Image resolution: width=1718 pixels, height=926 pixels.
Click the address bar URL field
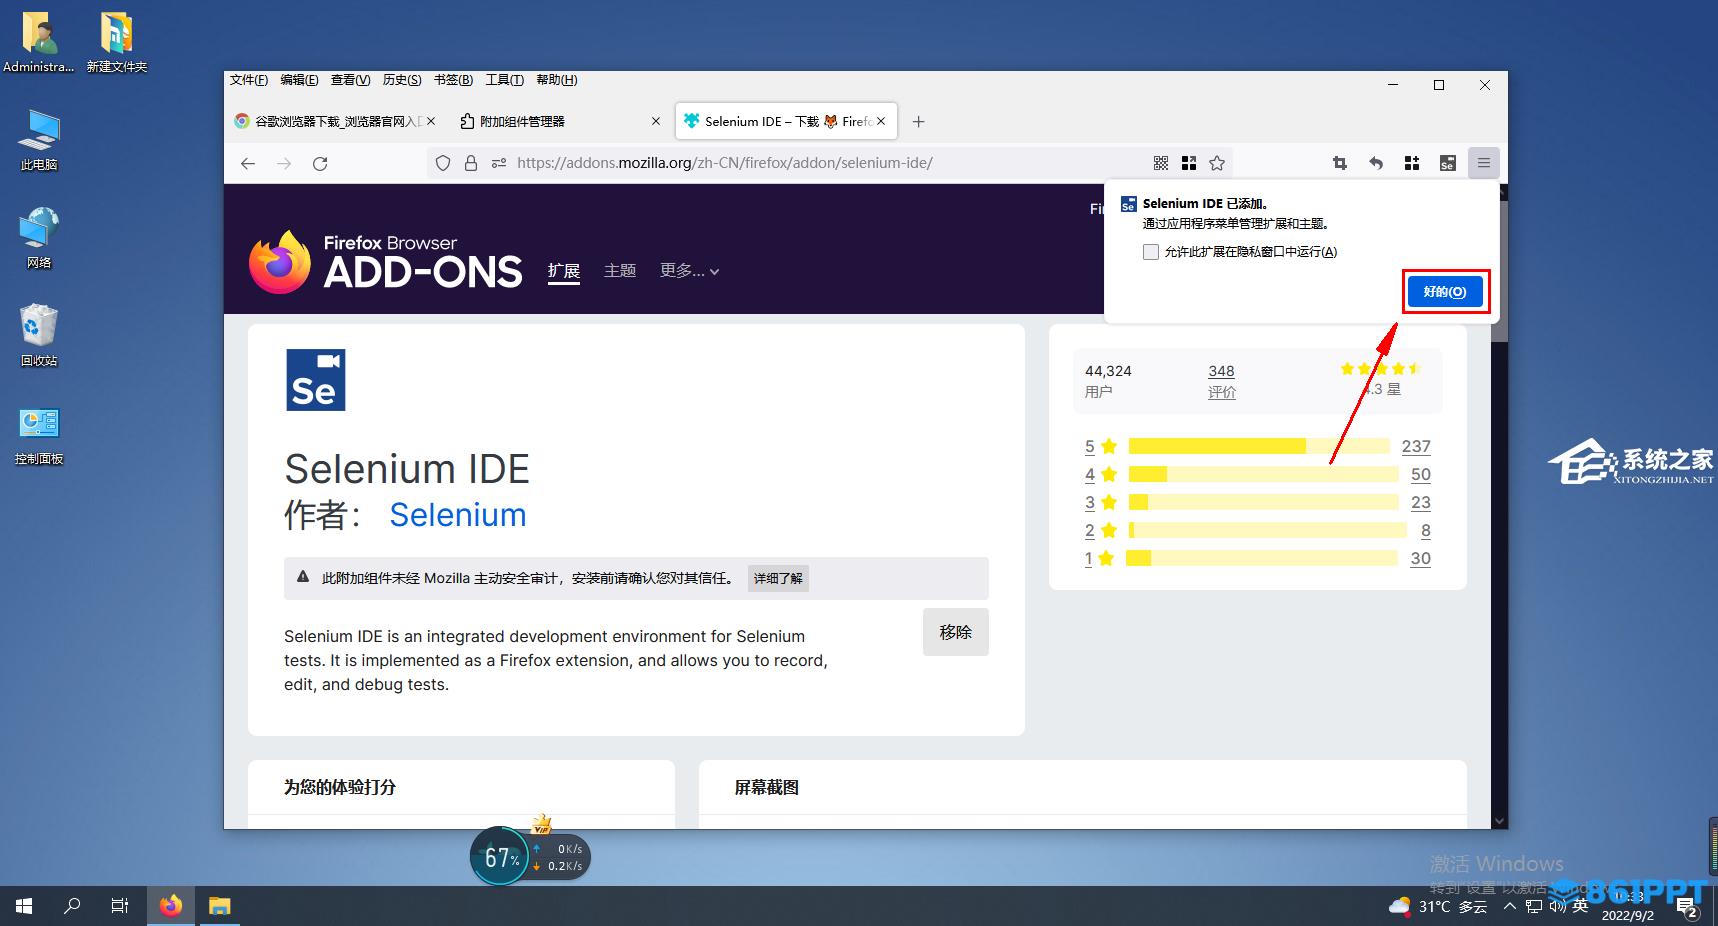click(x=830, y=163)
